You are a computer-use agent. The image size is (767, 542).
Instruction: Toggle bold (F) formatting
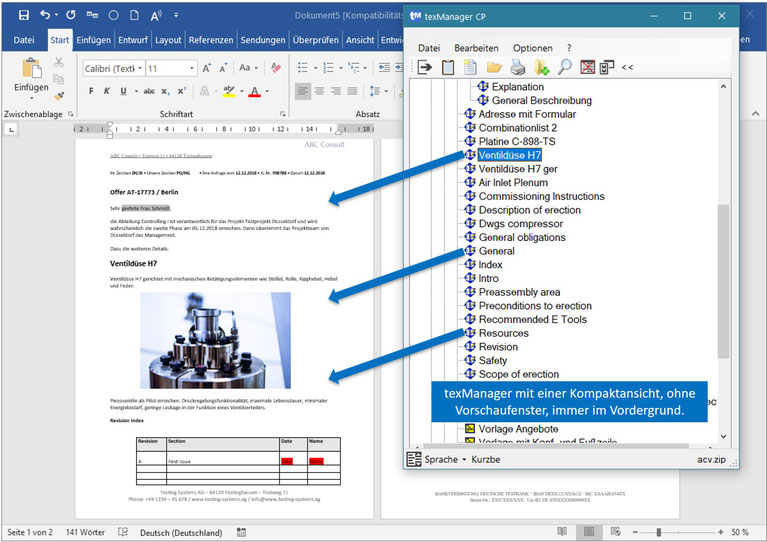[91, 91]
